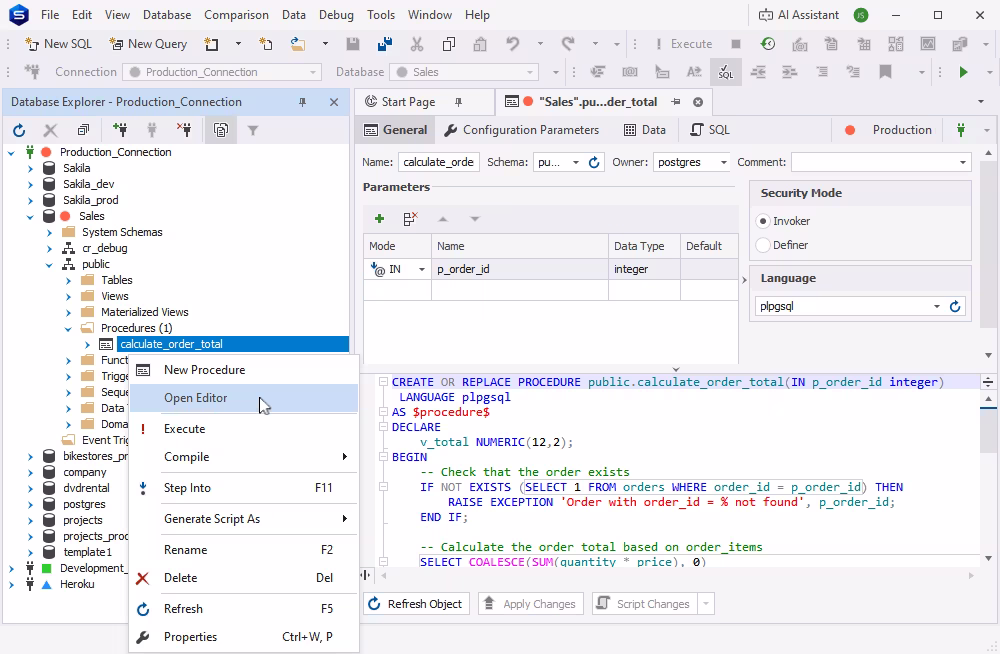Select the dvdrental database
This screenshot has width=1000, height=654.
click(86, 488)
